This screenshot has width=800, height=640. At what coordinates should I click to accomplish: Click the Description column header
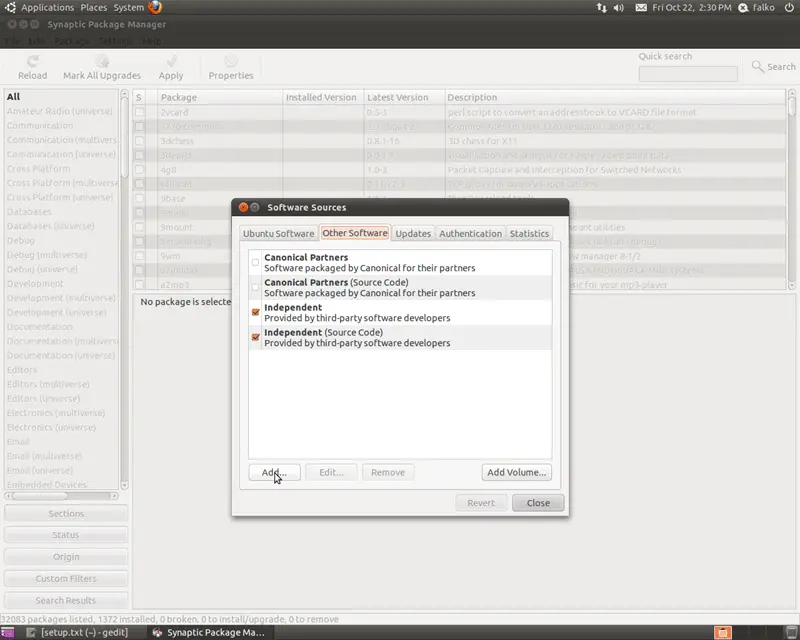click(x=615, y=97)
